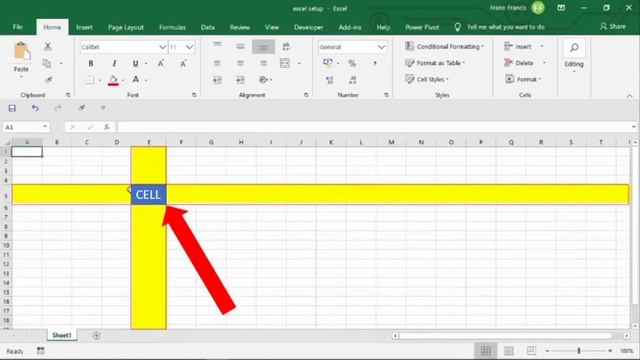The width and height of the screenshot is (640, 360).
Task: Click Save icon in quick access toolbar
Action: (x=12, y=108)
